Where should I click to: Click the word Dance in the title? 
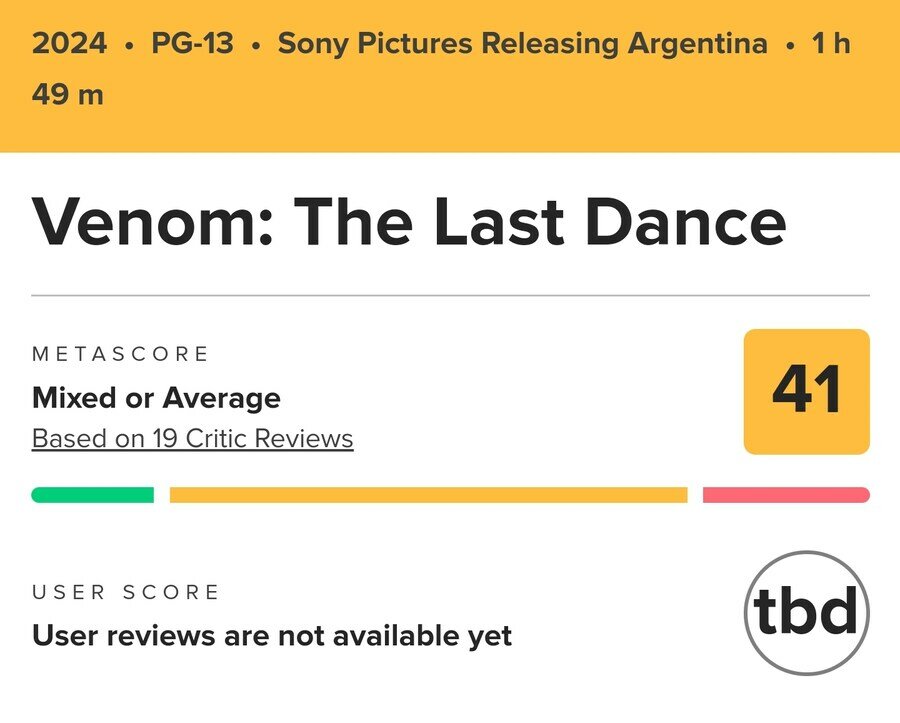click(685, 221)
